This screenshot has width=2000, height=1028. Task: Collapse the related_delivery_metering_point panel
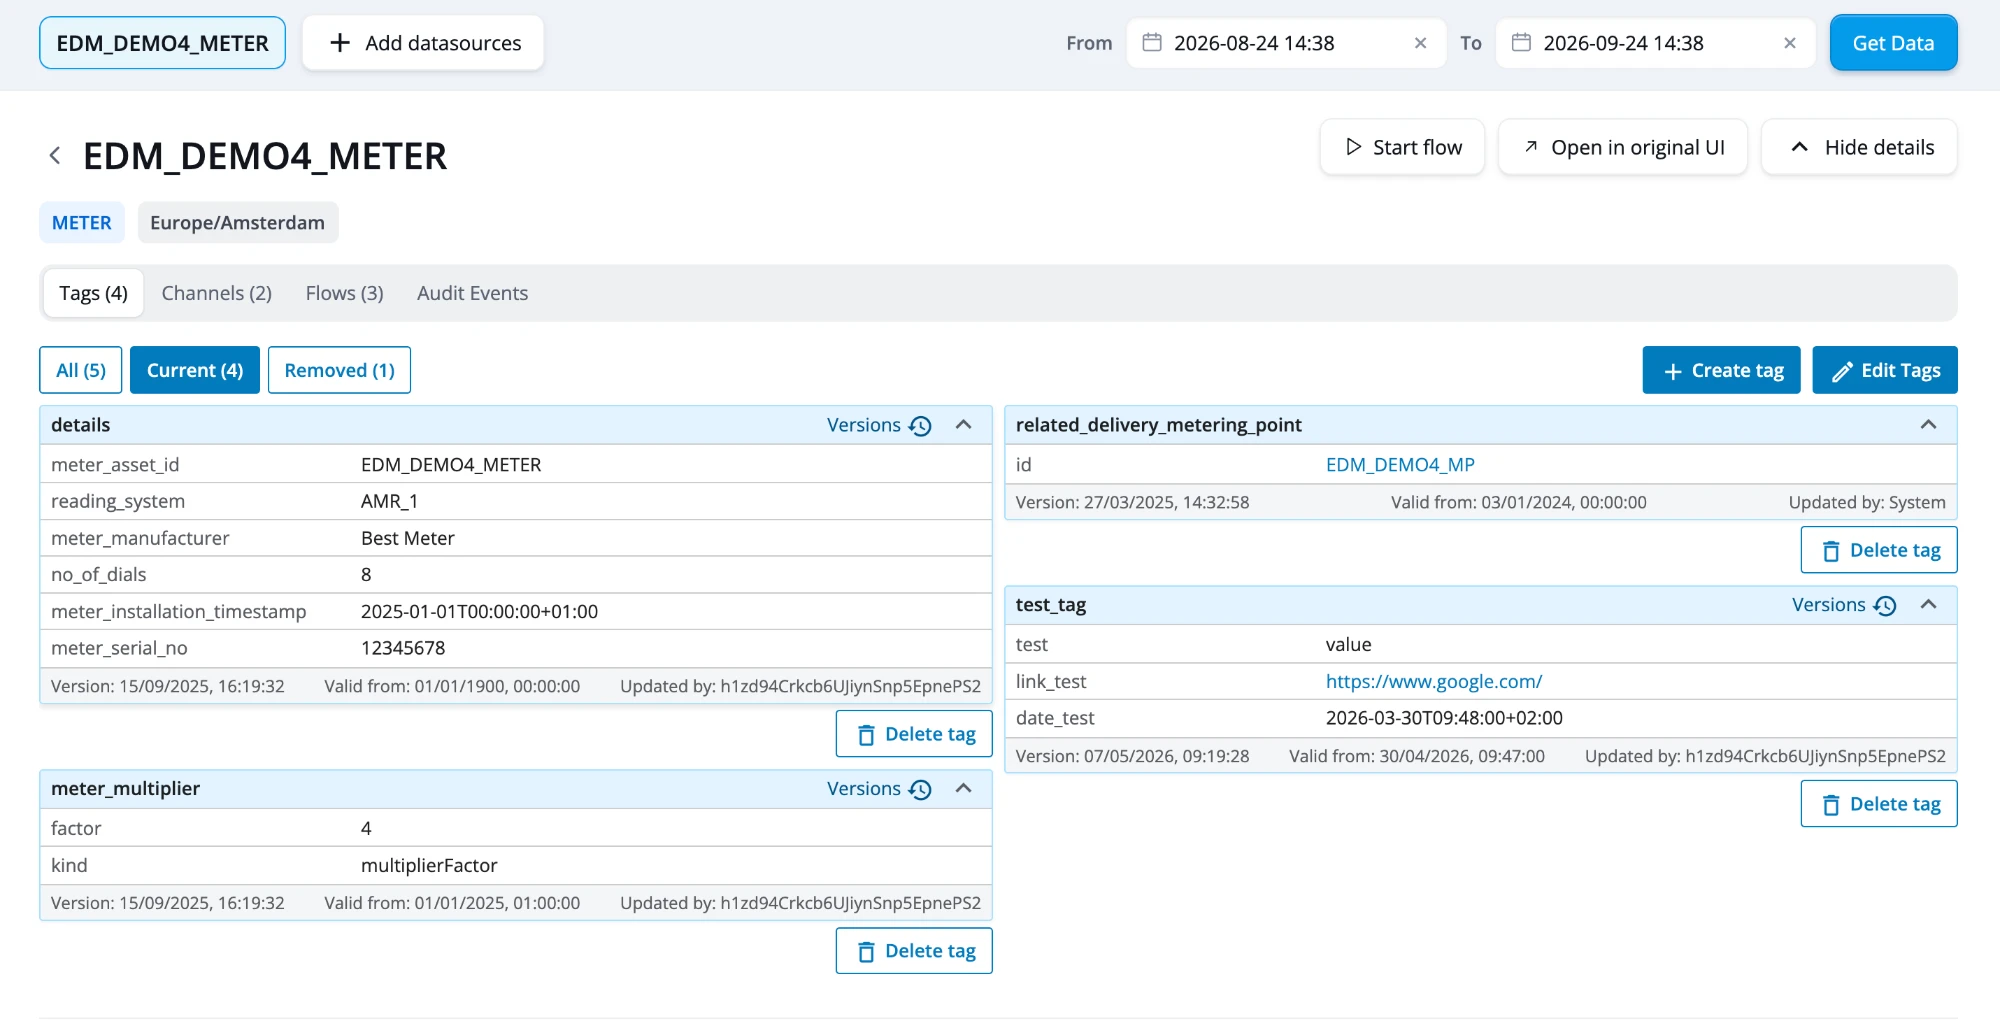click(1929, 425)
